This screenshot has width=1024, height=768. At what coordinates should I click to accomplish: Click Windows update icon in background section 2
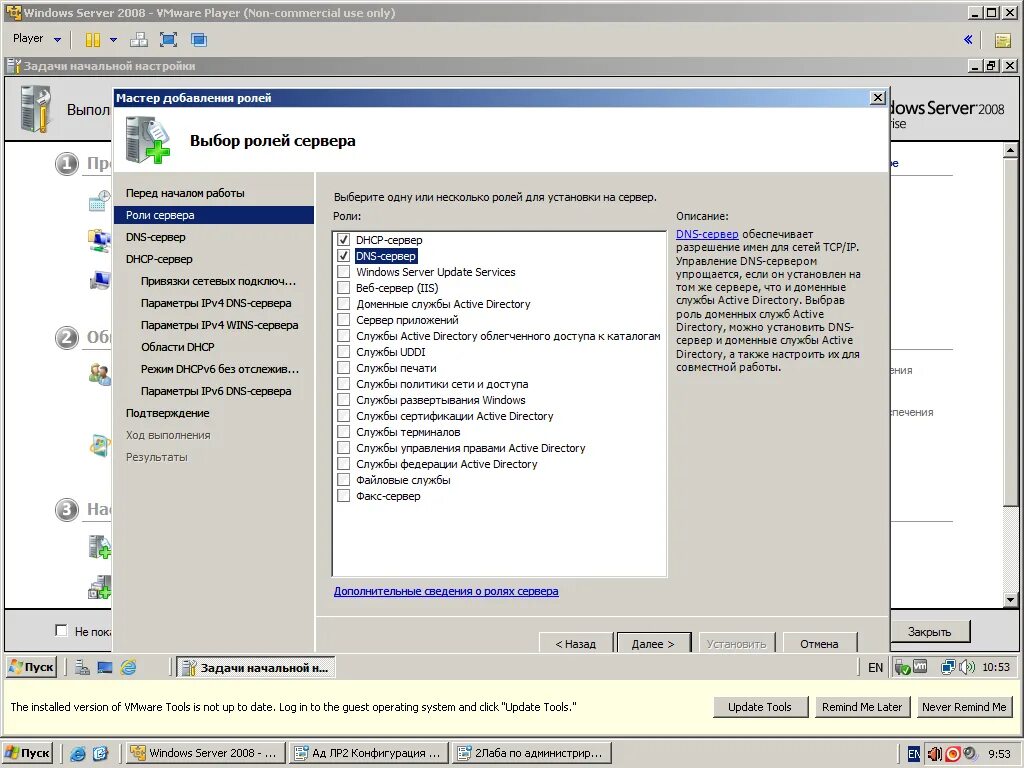[x=99, y=445]
